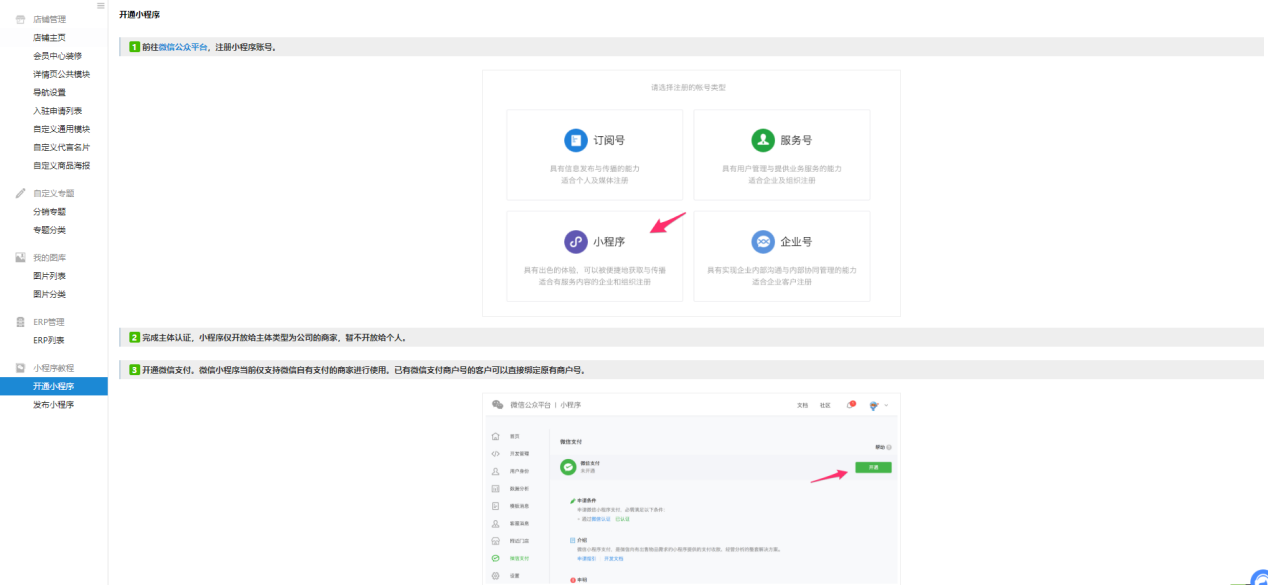
Task: Click the blue 企业号 envelope icon
Action: click(x=763, y=242)
